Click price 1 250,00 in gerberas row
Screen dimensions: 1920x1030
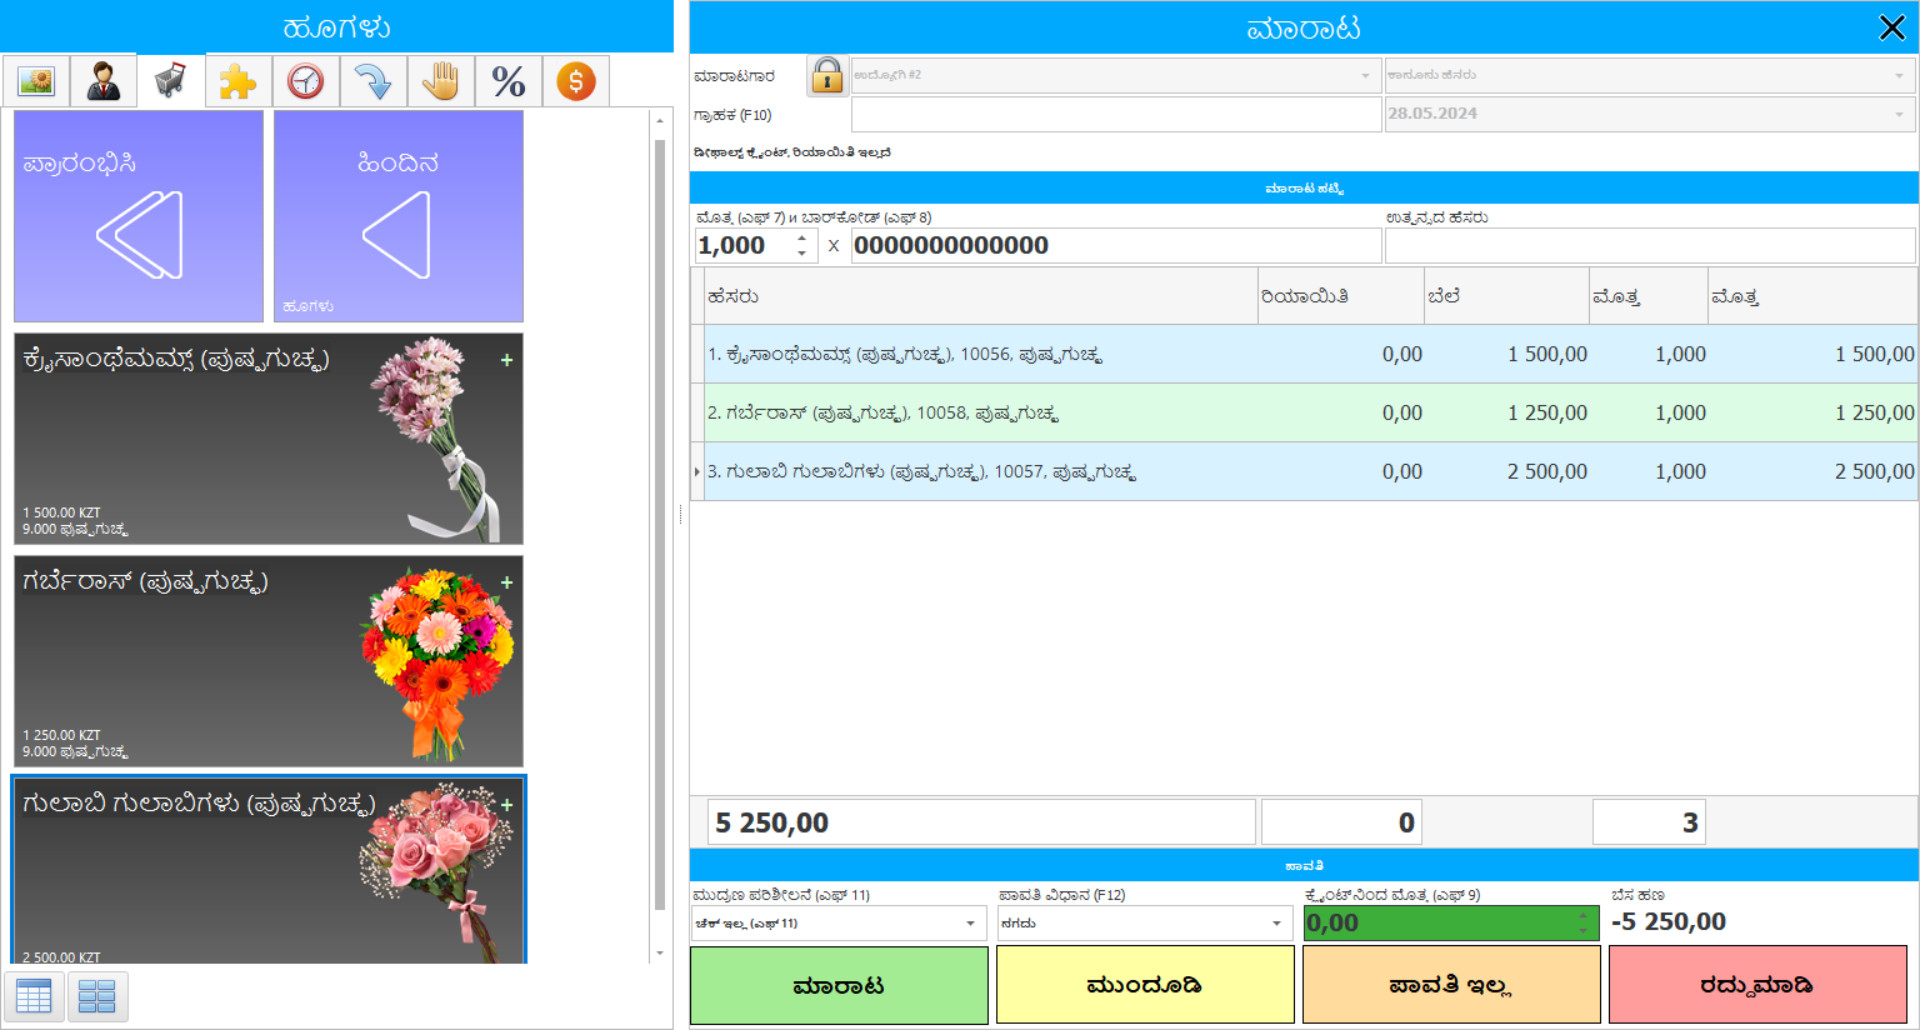[1547, 413]
